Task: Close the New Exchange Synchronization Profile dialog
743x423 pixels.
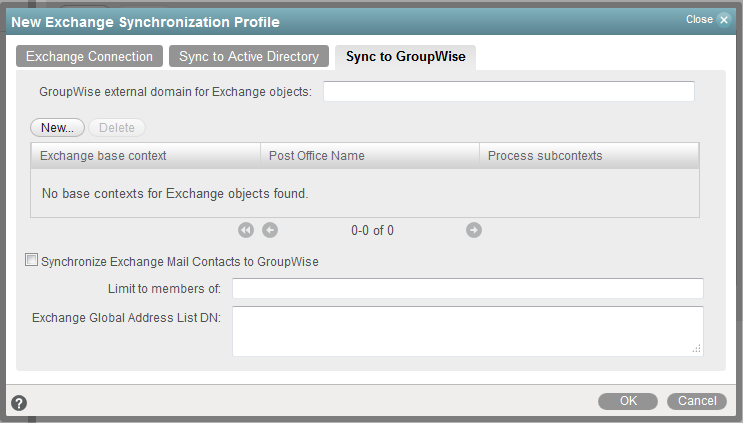Action: coord(724,19)
